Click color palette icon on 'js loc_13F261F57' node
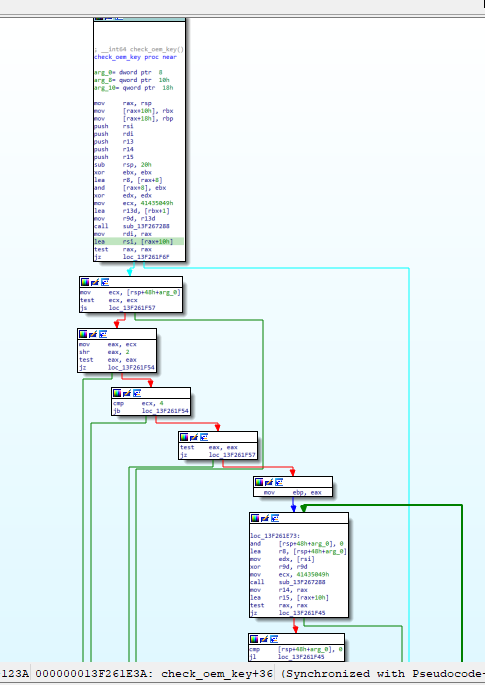Screen dimensions: 485x685 click(x=85, y=282)
